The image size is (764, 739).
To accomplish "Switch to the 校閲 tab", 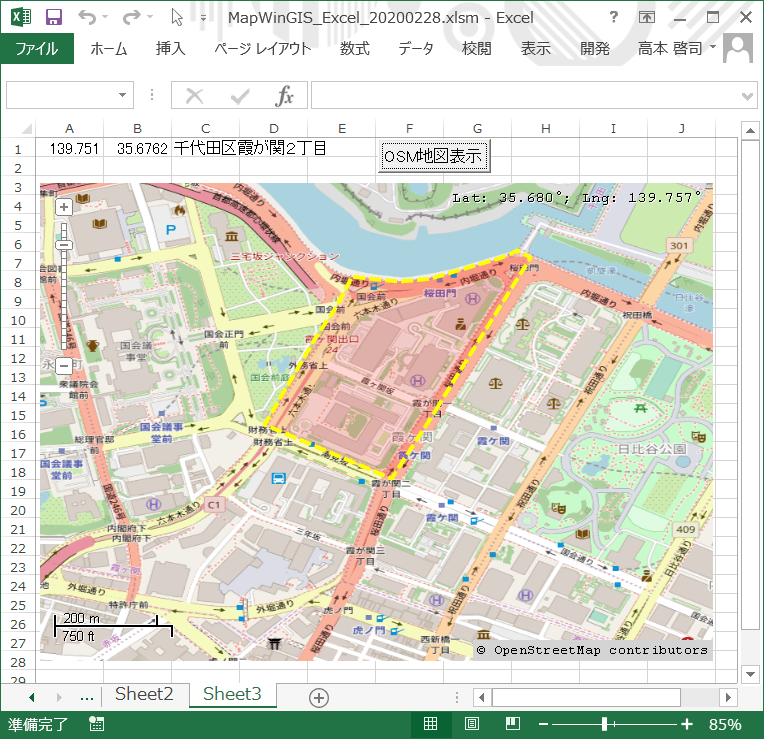I will click(x=477, y=48).
